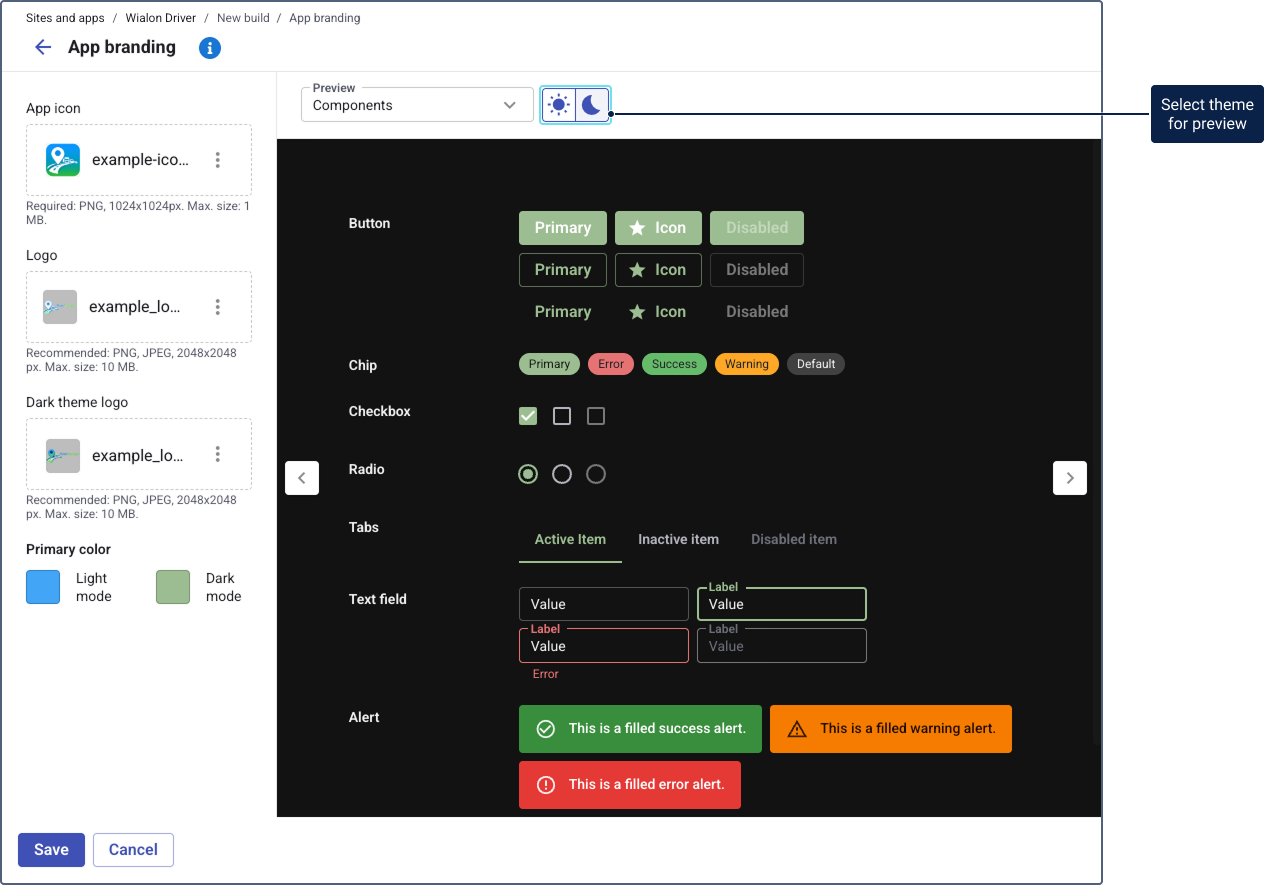
Task: Open the Sites and apps breadcrumb
Action: click(x=65, y=18)
